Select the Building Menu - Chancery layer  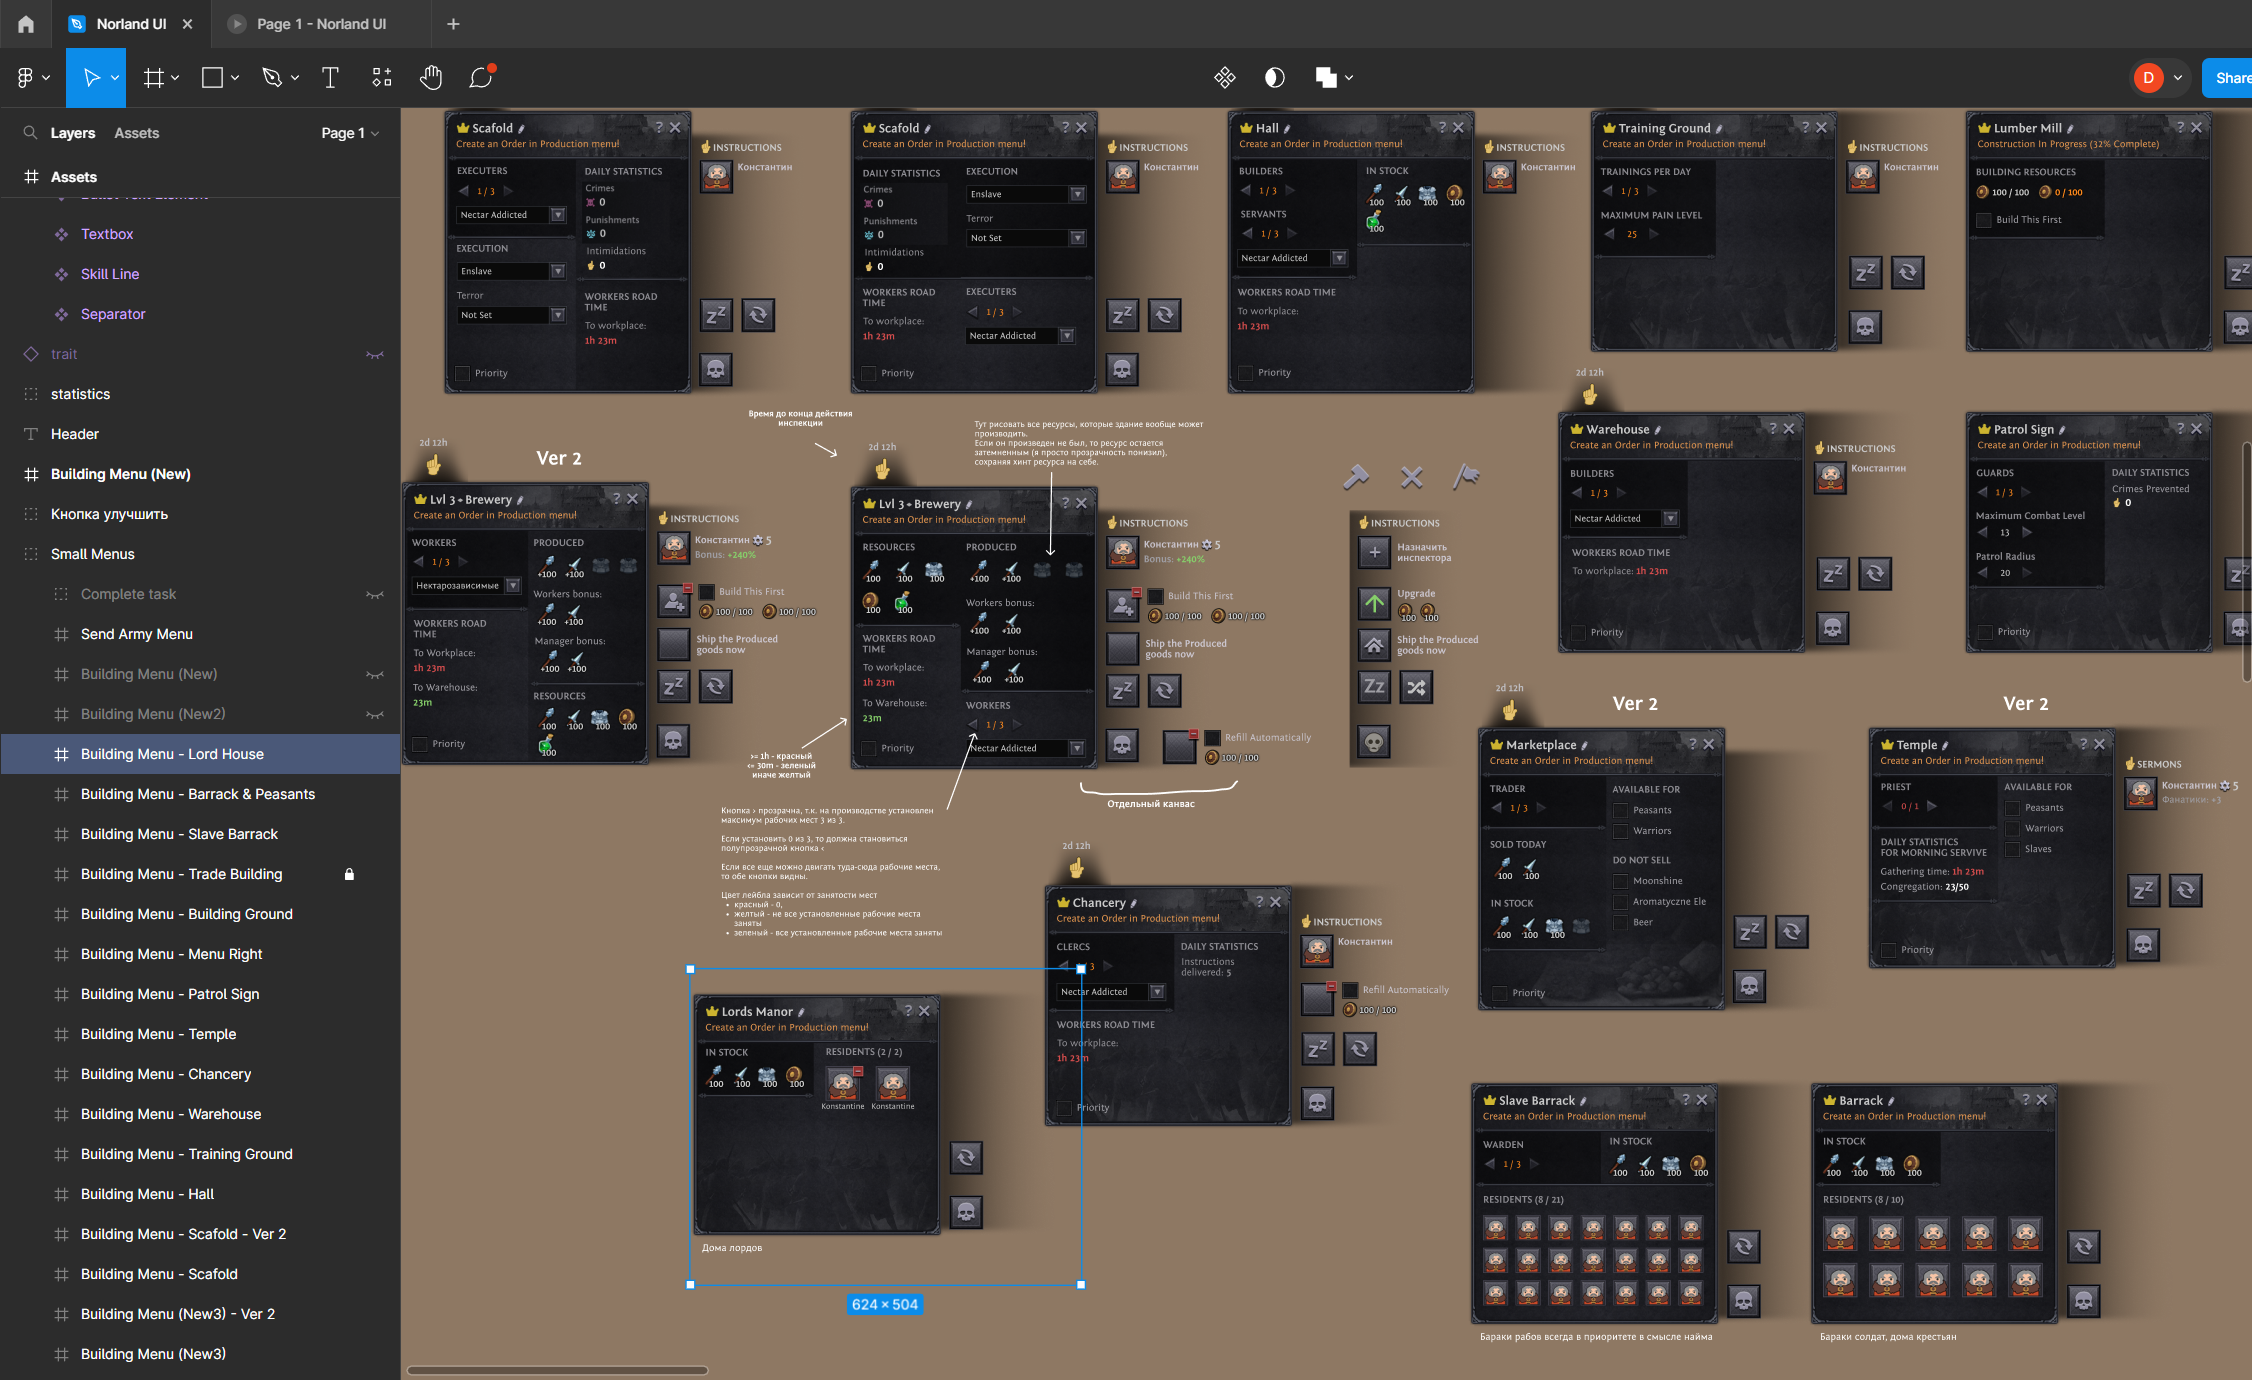point(200,1074)
